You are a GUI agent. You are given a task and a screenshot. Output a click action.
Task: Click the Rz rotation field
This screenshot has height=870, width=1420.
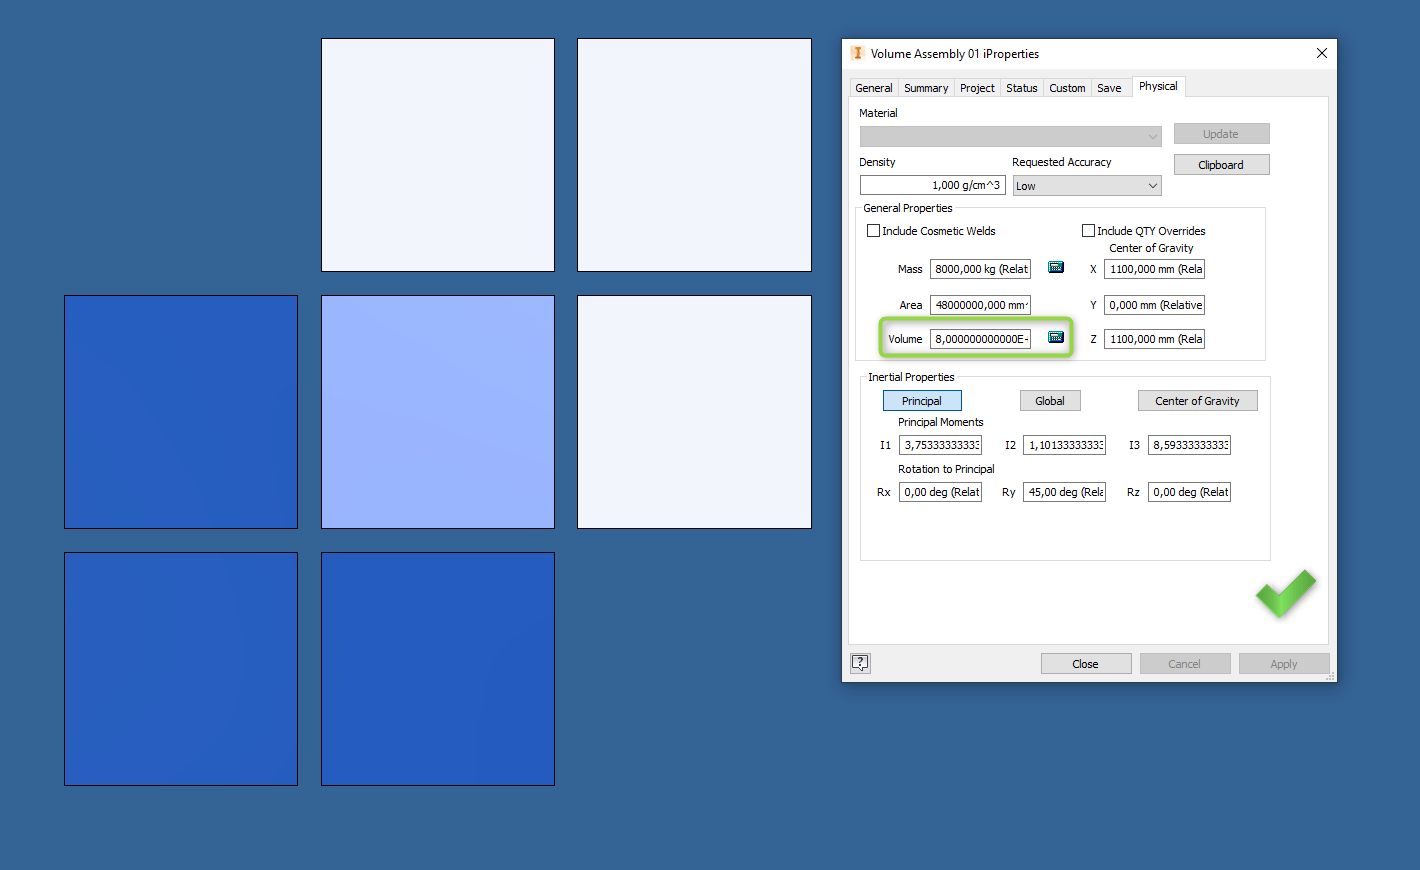click(1189, 492)
